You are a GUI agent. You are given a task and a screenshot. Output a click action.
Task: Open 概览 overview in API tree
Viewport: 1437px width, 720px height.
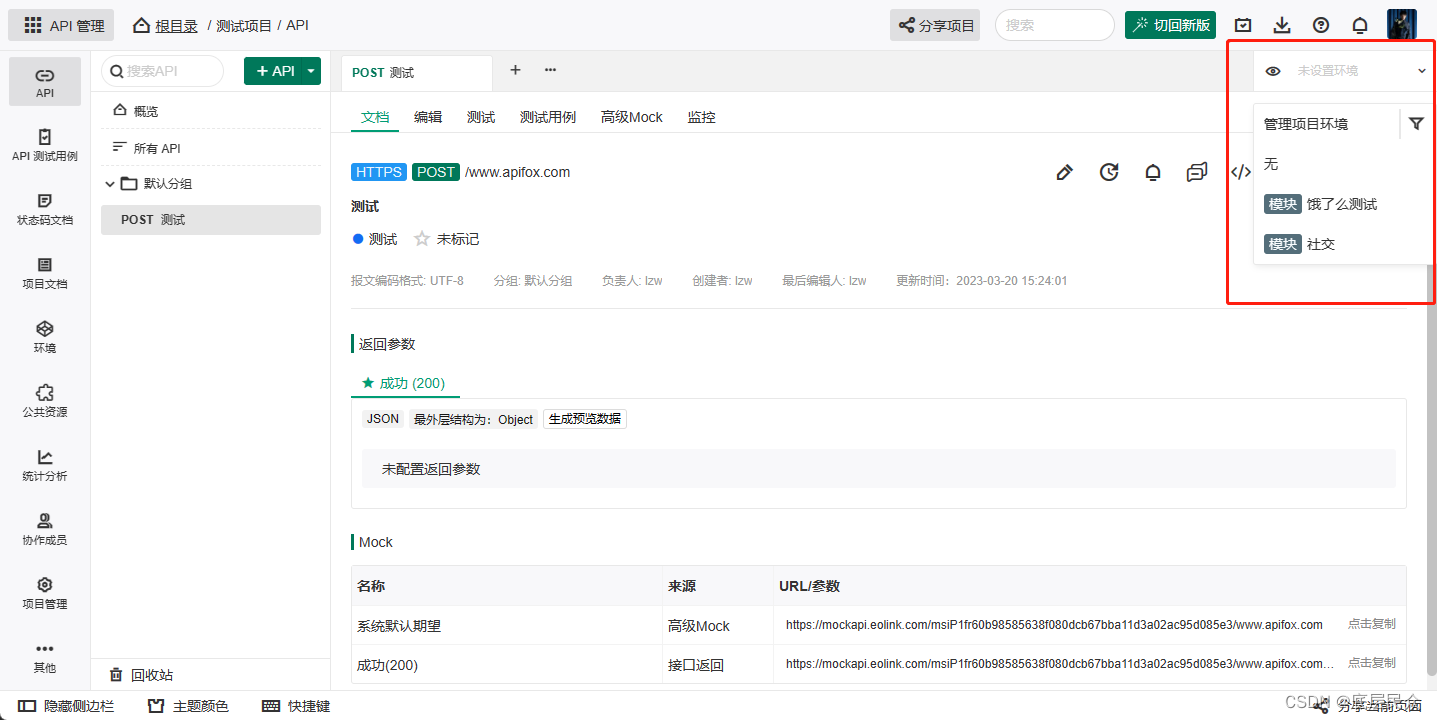point(211,111)
